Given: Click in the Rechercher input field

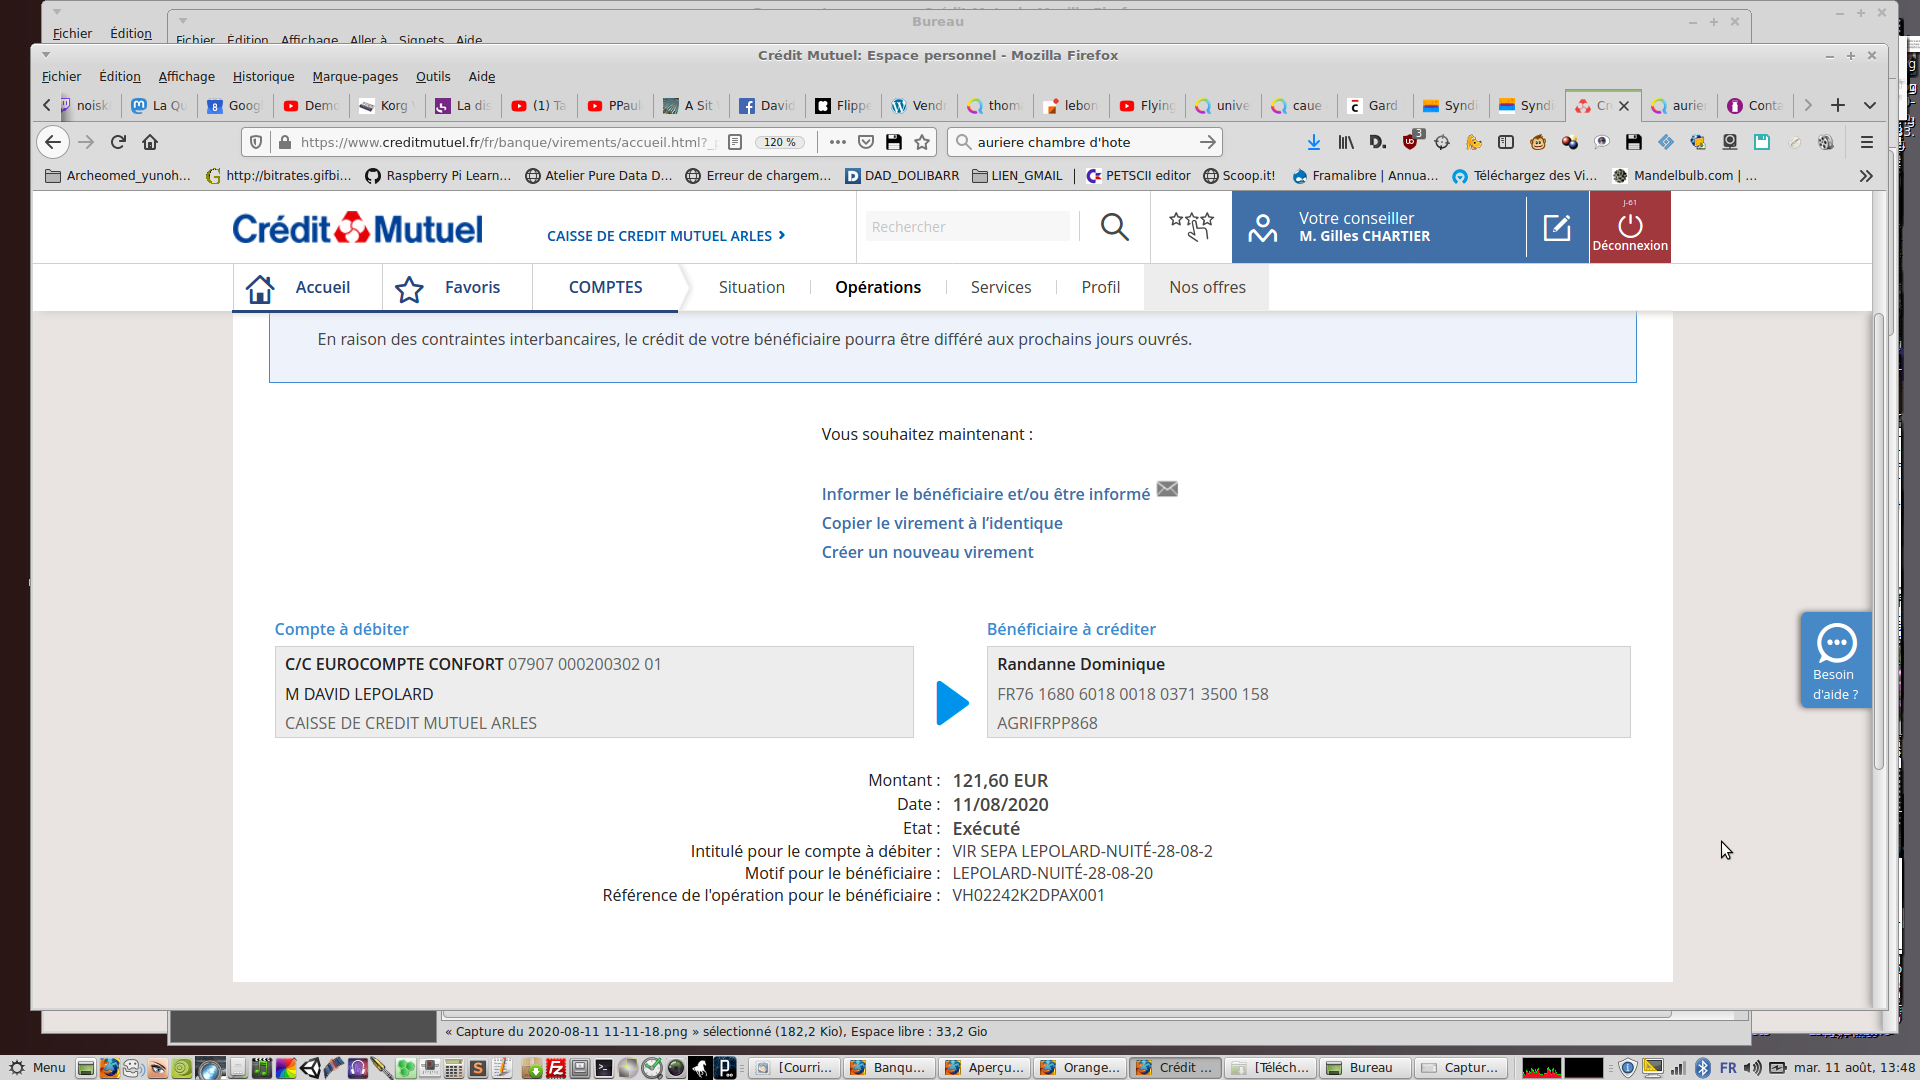Looking at the screenshot, I should click(966, 227).
